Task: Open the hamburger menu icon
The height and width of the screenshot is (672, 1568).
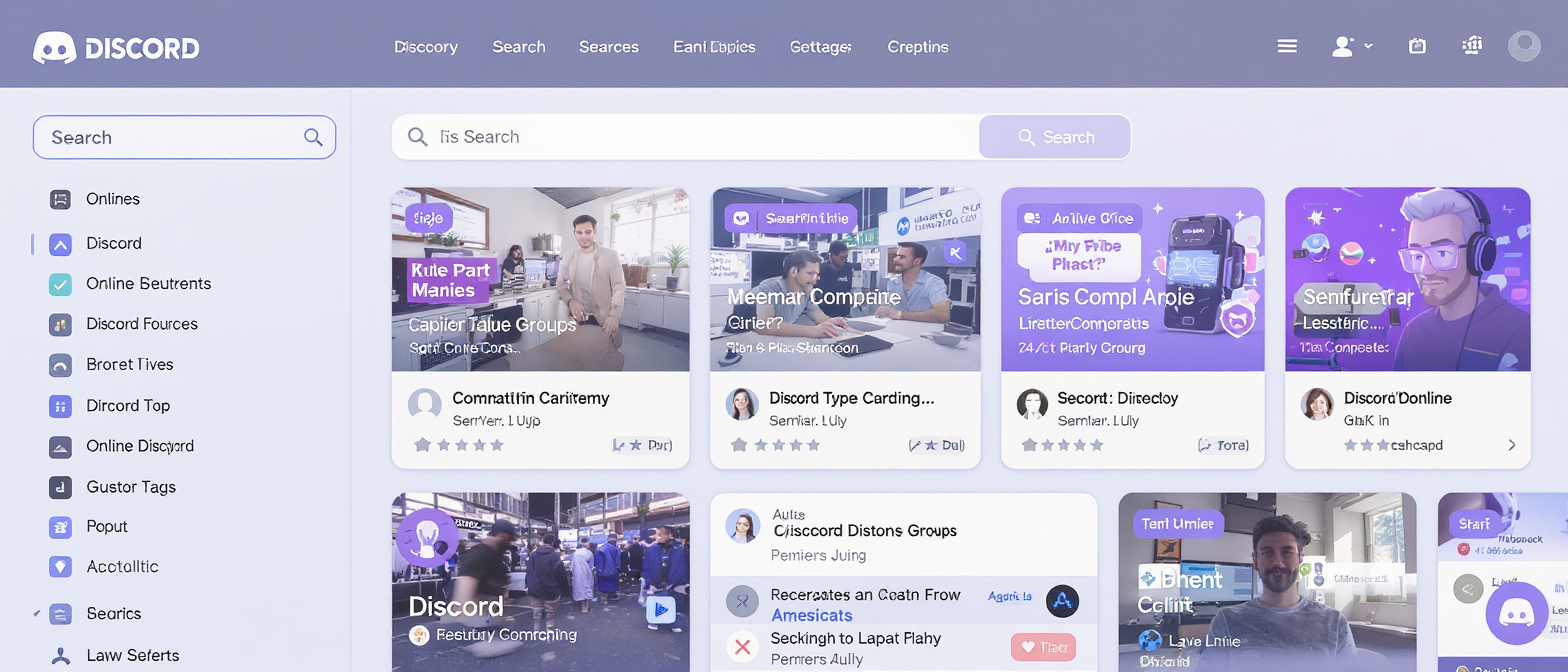Action: click(x=1288, y=46)
